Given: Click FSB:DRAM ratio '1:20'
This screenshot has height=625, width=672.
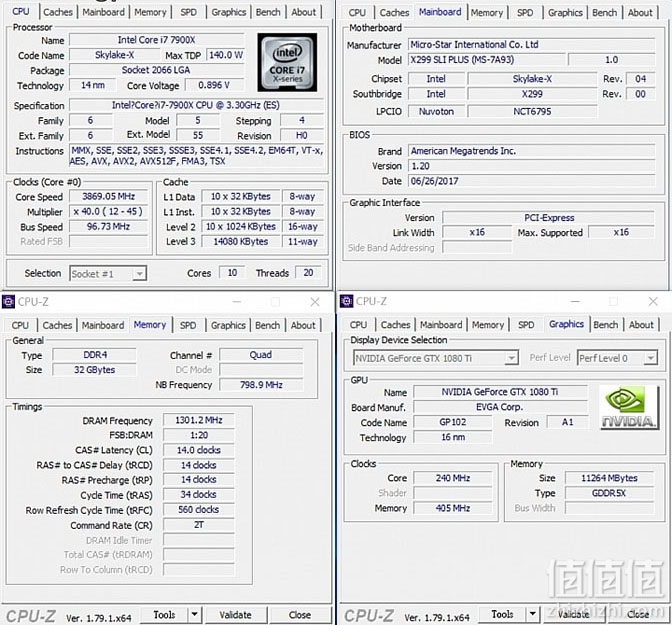Looking at the screenshot, I should [199, 435].
